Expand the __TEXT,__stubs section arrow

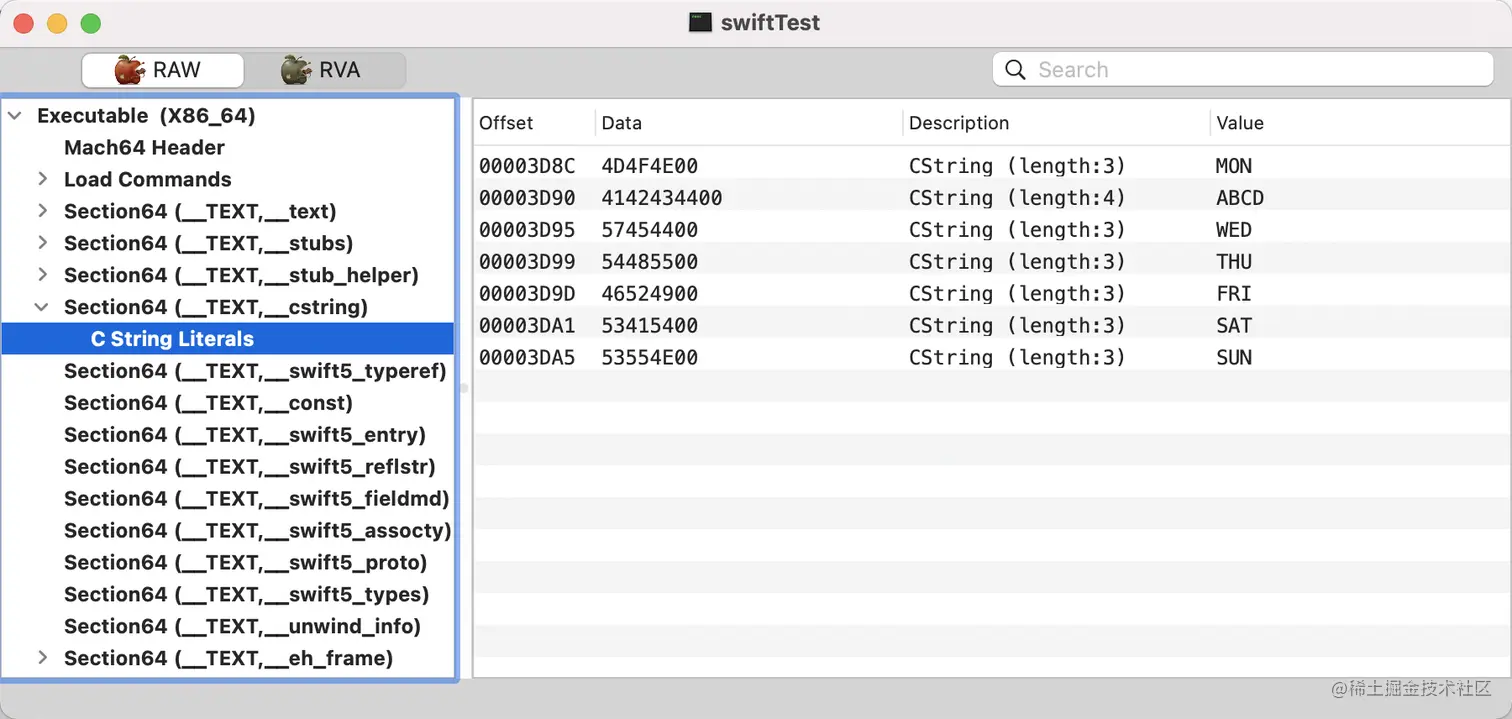(43, 244)
